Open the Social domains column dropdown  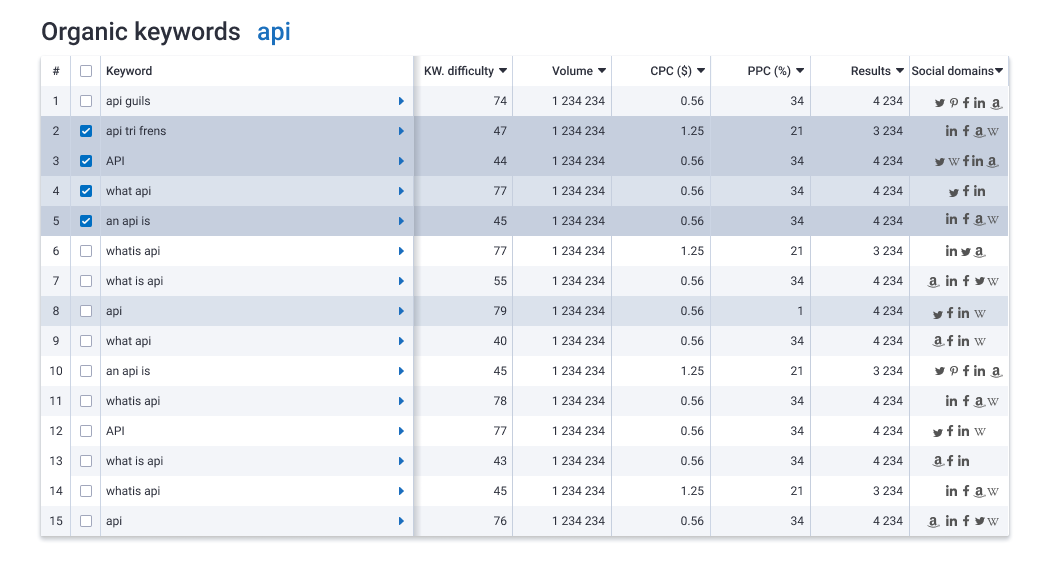1000,71
